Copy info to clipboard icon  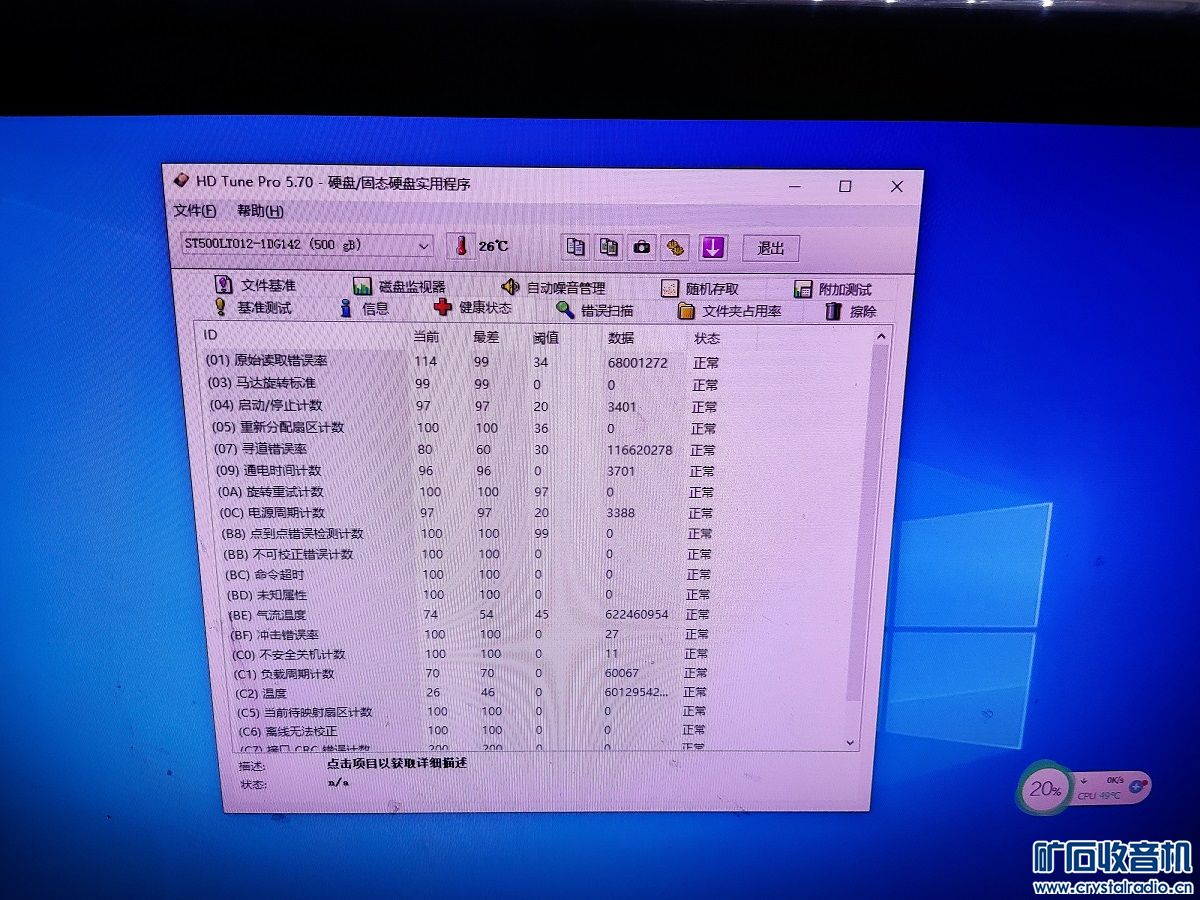click(575, 247)
